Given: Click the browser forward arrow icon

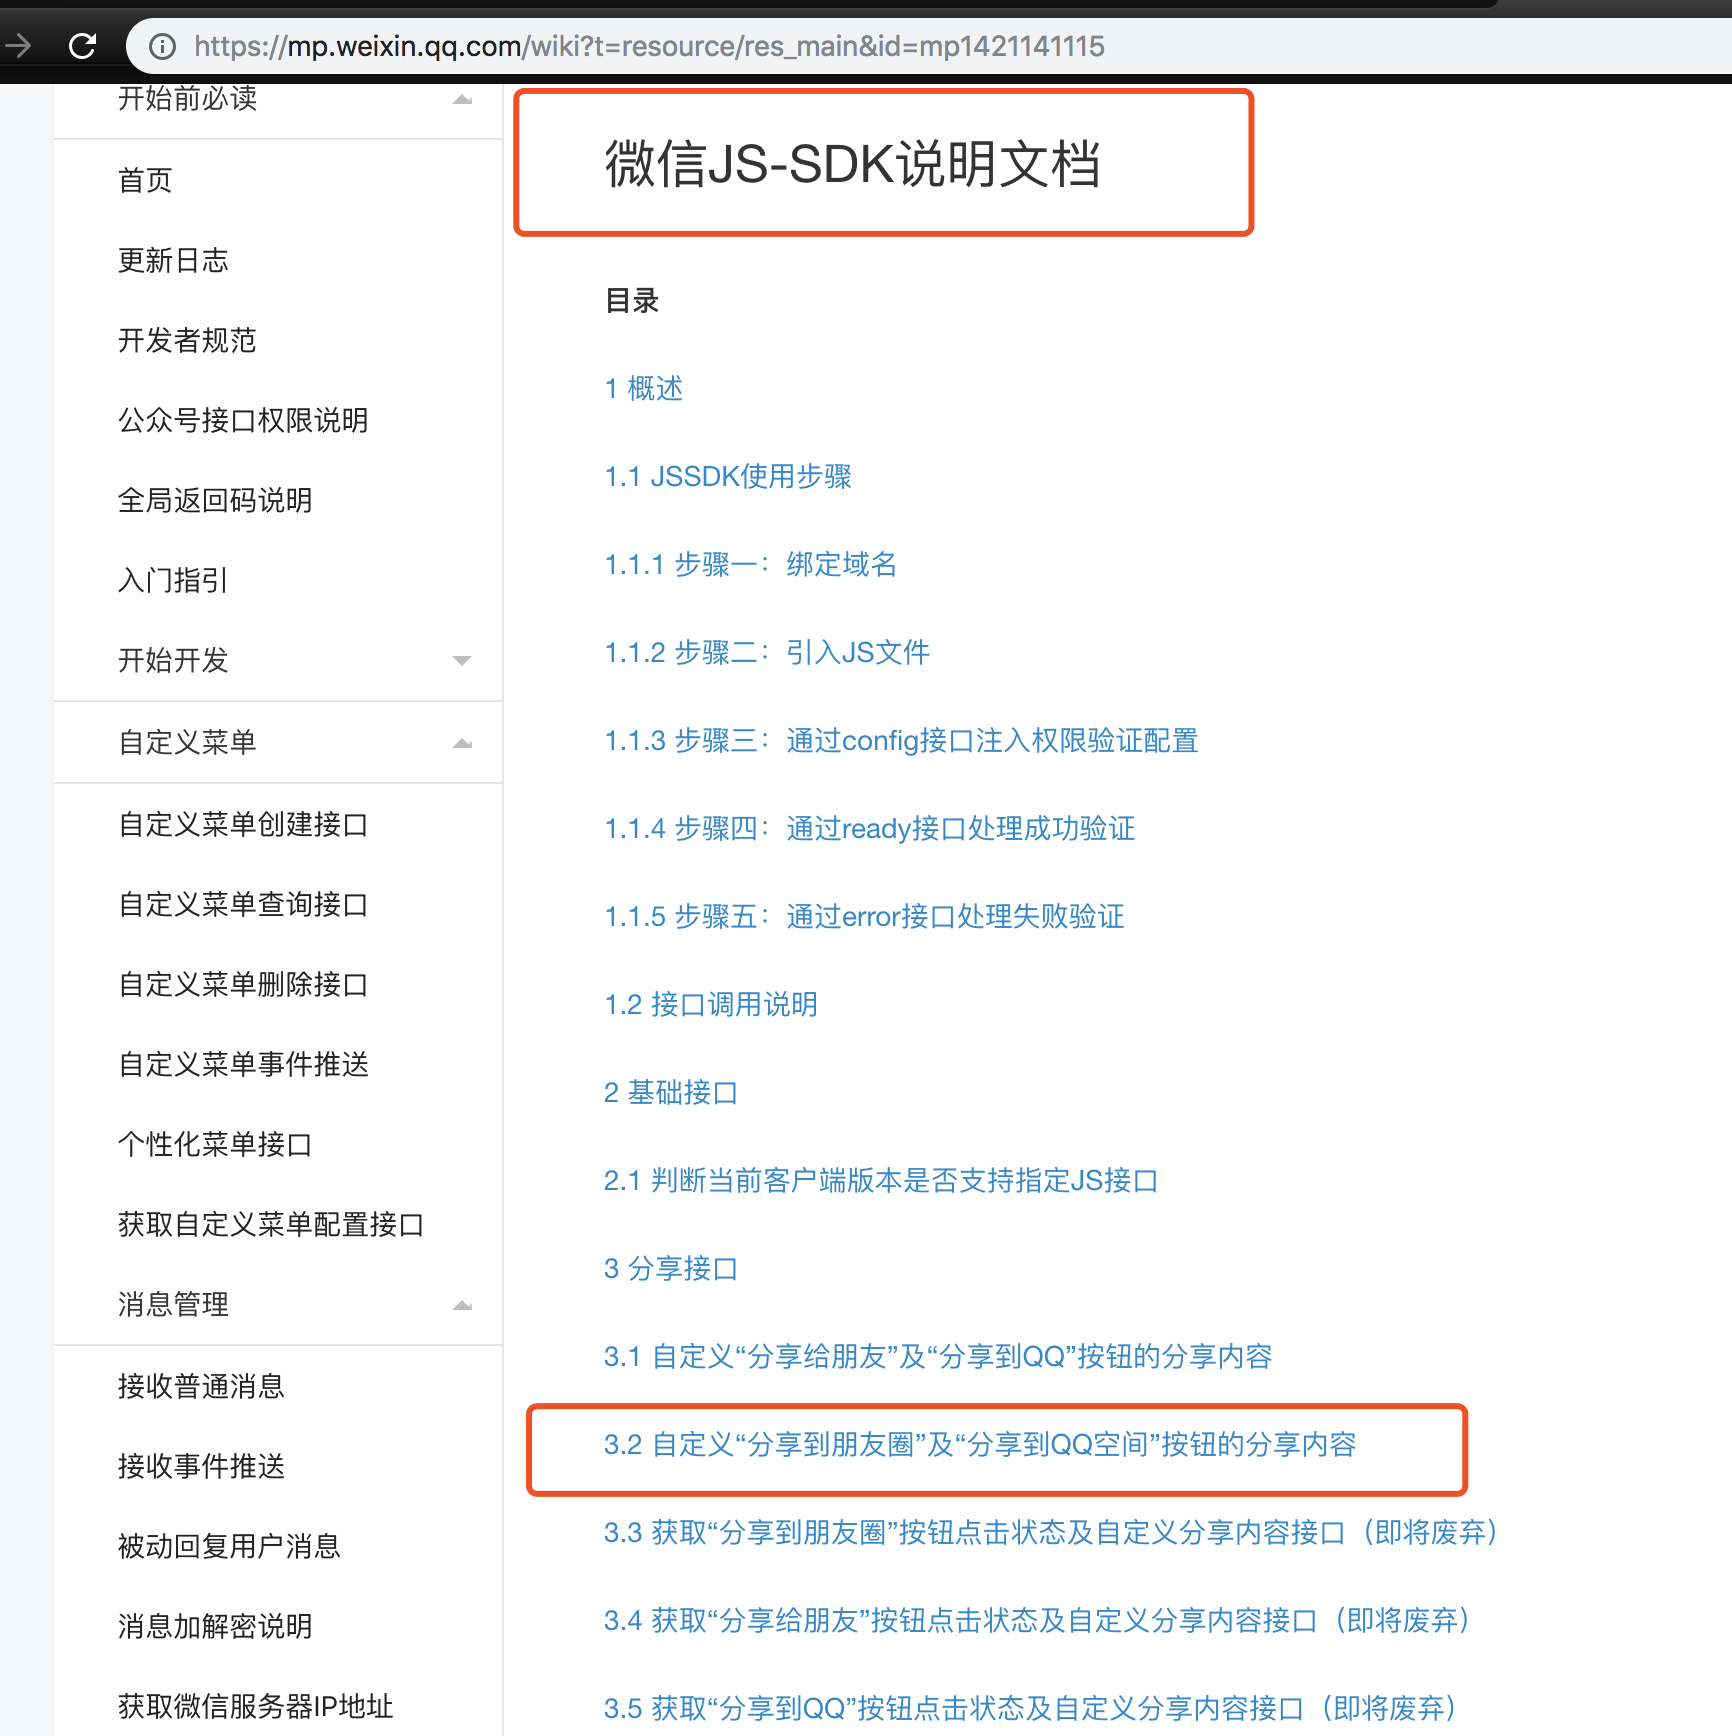Looking at the screenshot, I should click(x=18, y=46).
